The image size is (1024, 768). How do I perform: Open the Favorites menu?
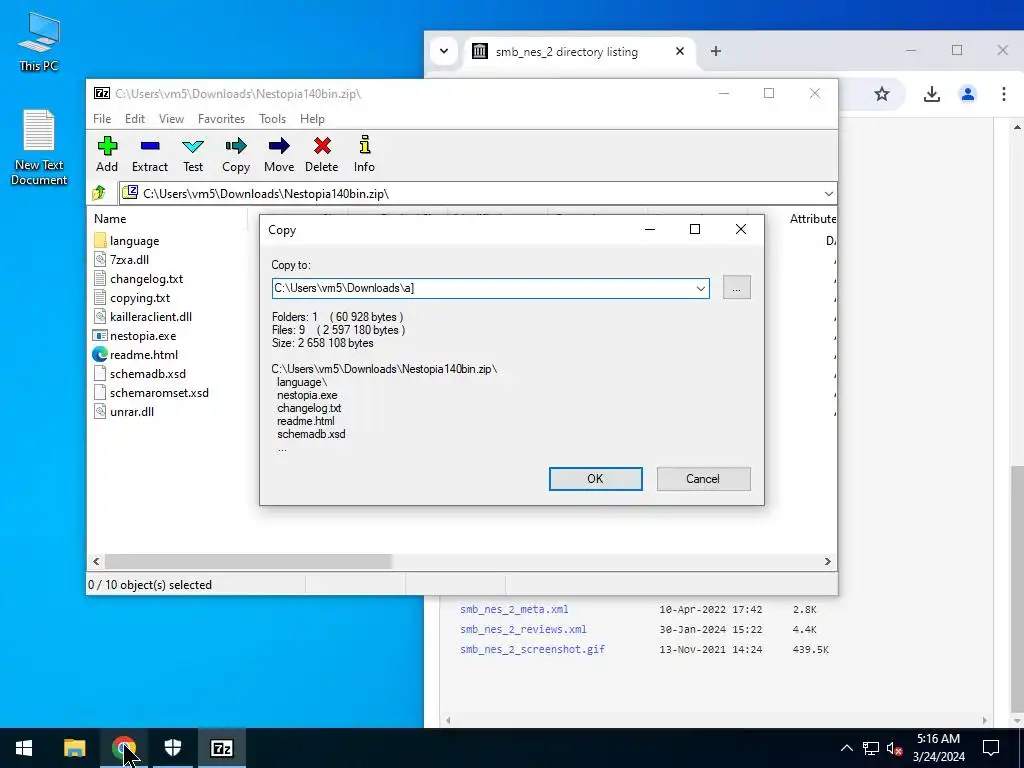tap(221, 118)
